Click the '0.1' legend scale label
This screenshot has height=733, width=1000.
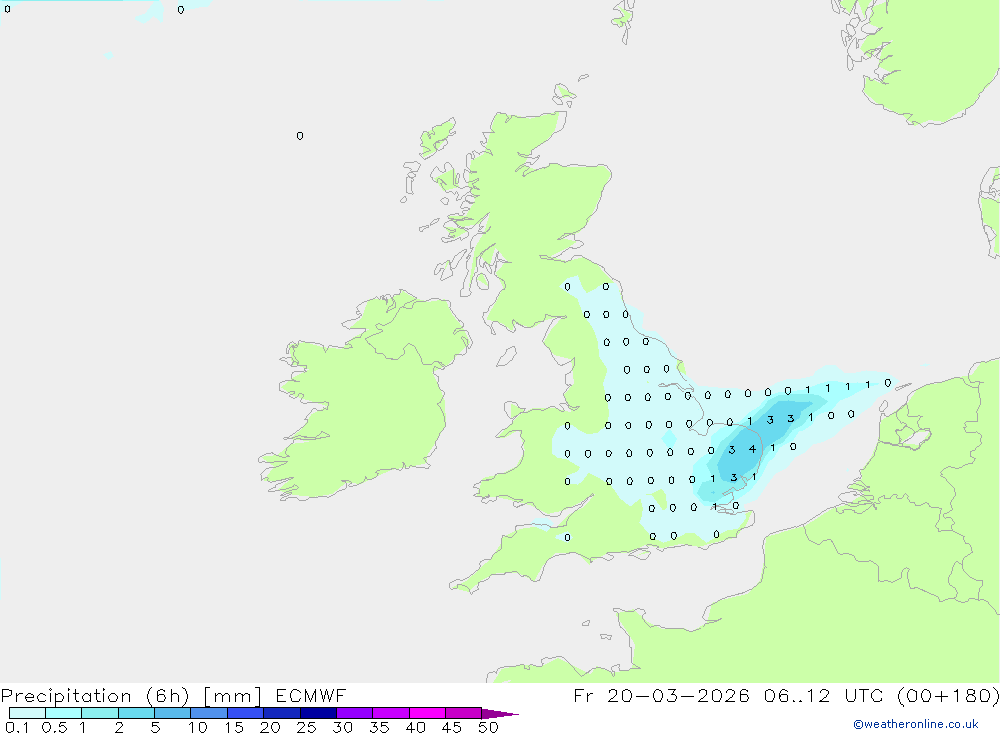[17, 727]
